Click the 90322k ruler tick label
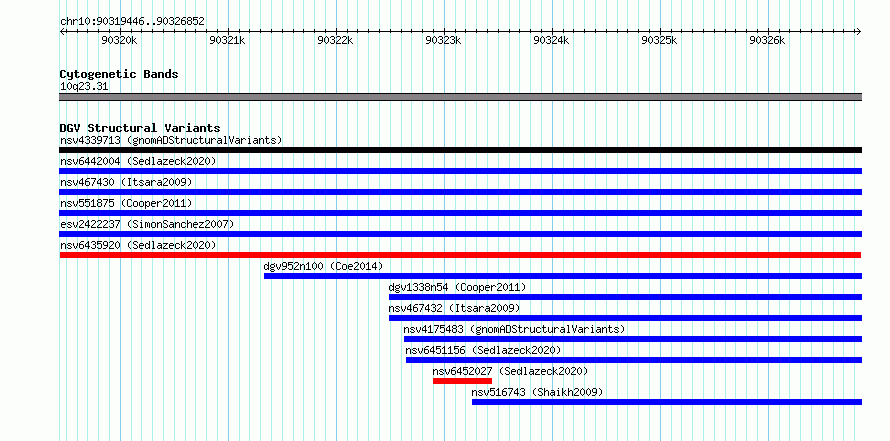 [335, 40]
